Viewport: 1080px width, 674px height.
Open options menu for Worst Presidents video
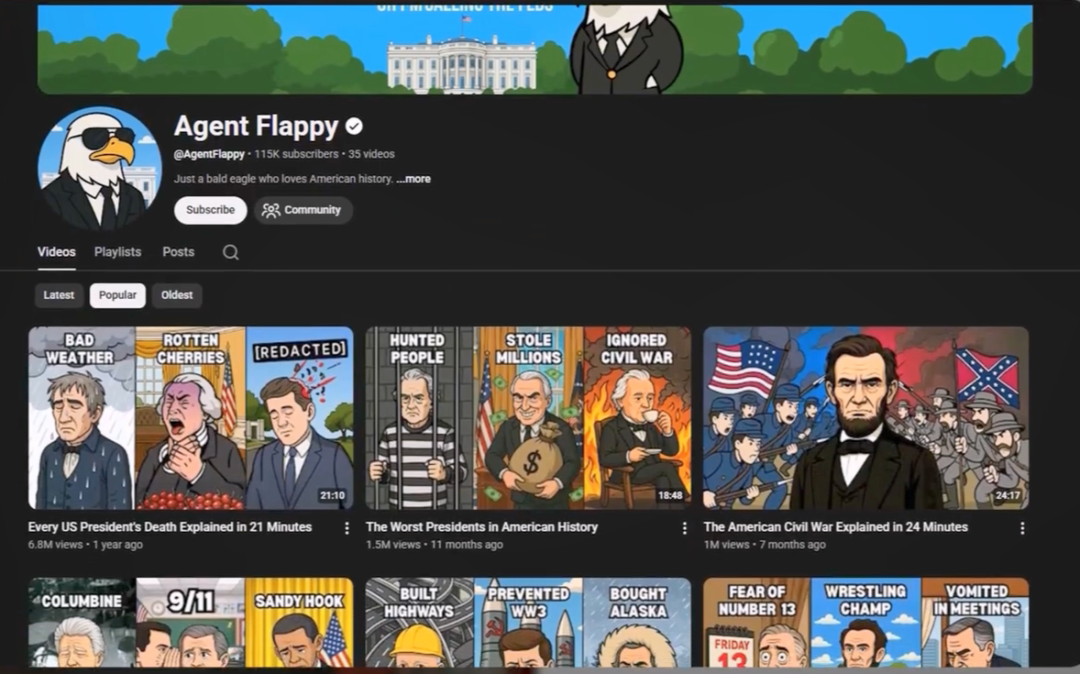(684, 528)
